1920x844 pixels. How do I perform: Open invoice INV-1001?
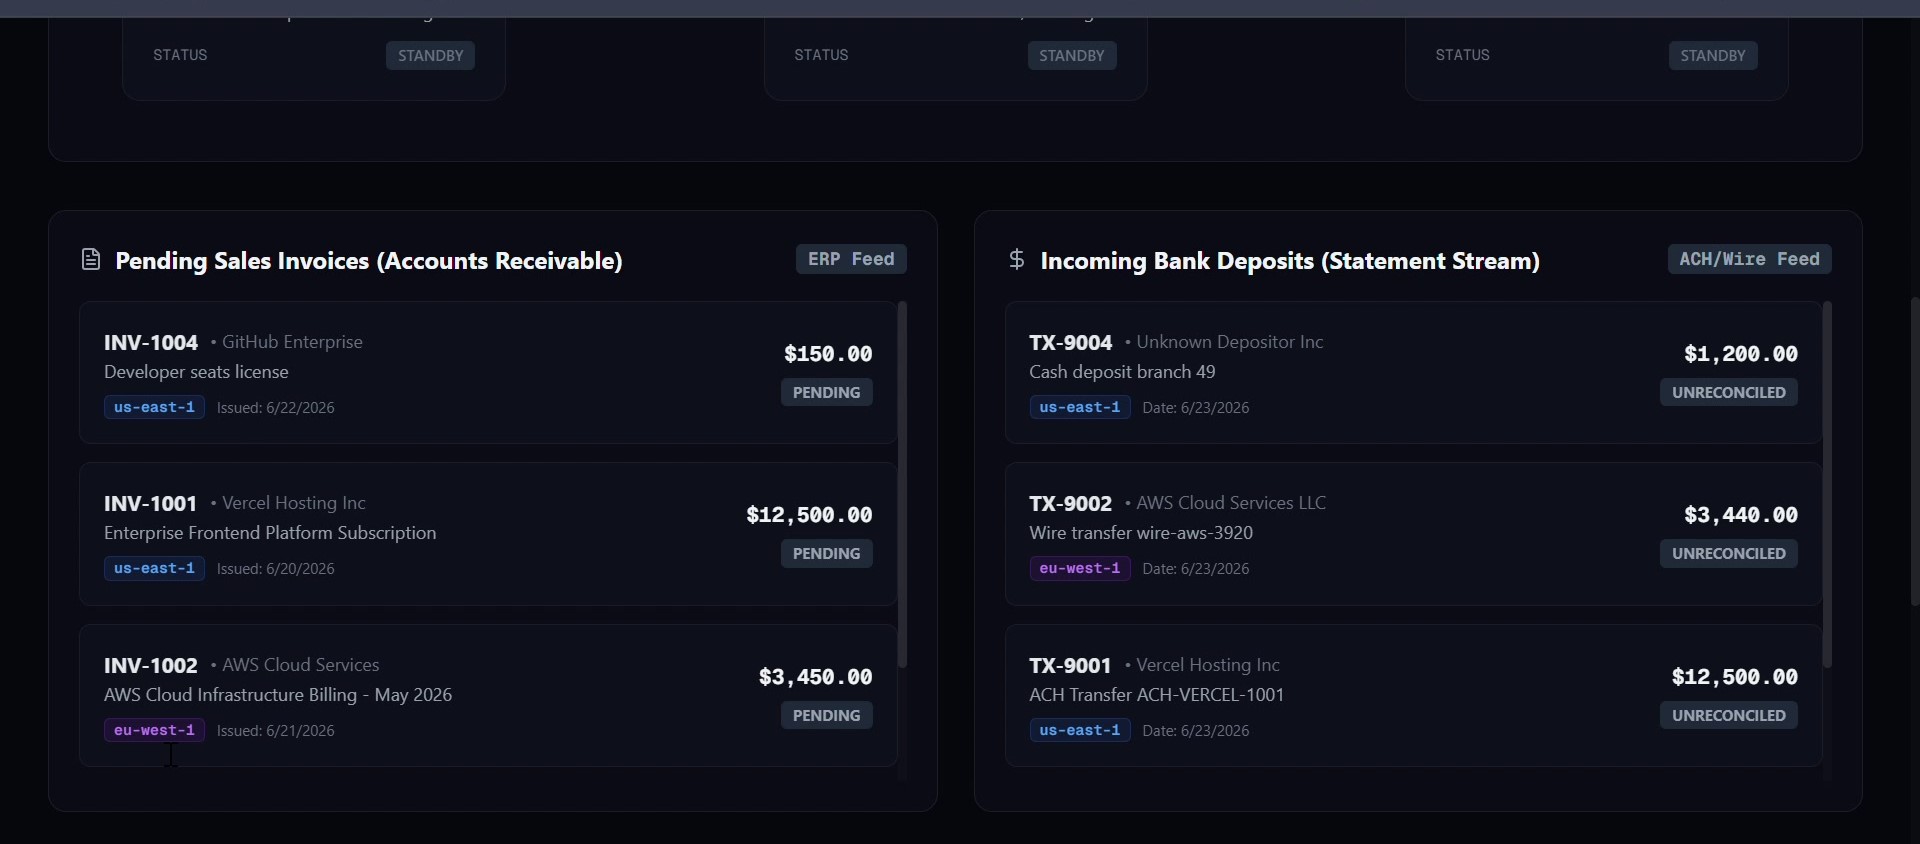[488, 534]
